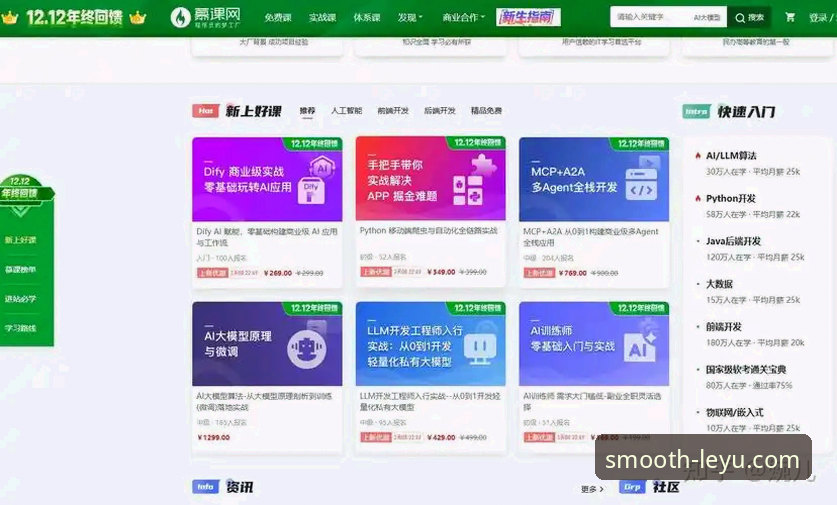Open the MCP+A2A 多Agent全栈开发 thumbnail
The height and width of the screenshot is (505, 837).
point(594,179)
